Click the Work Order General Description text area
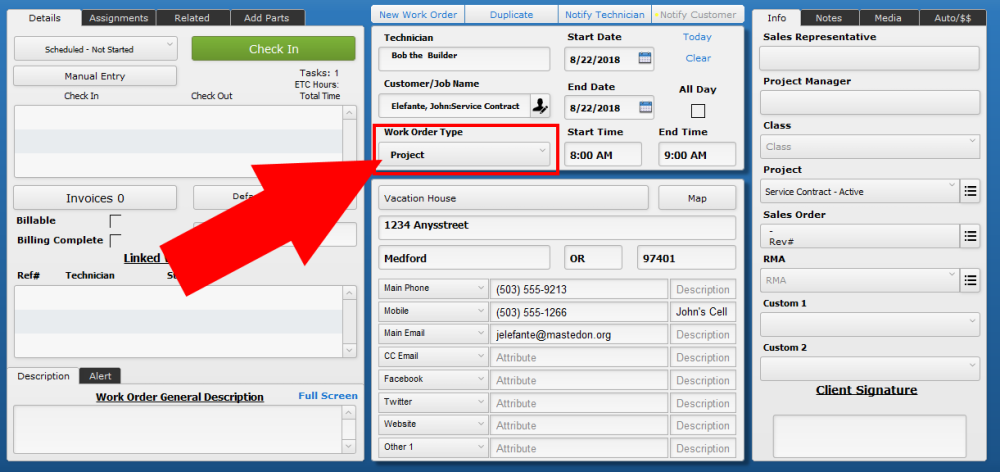Screen dimensions: 1000x472 coord(178,429)
